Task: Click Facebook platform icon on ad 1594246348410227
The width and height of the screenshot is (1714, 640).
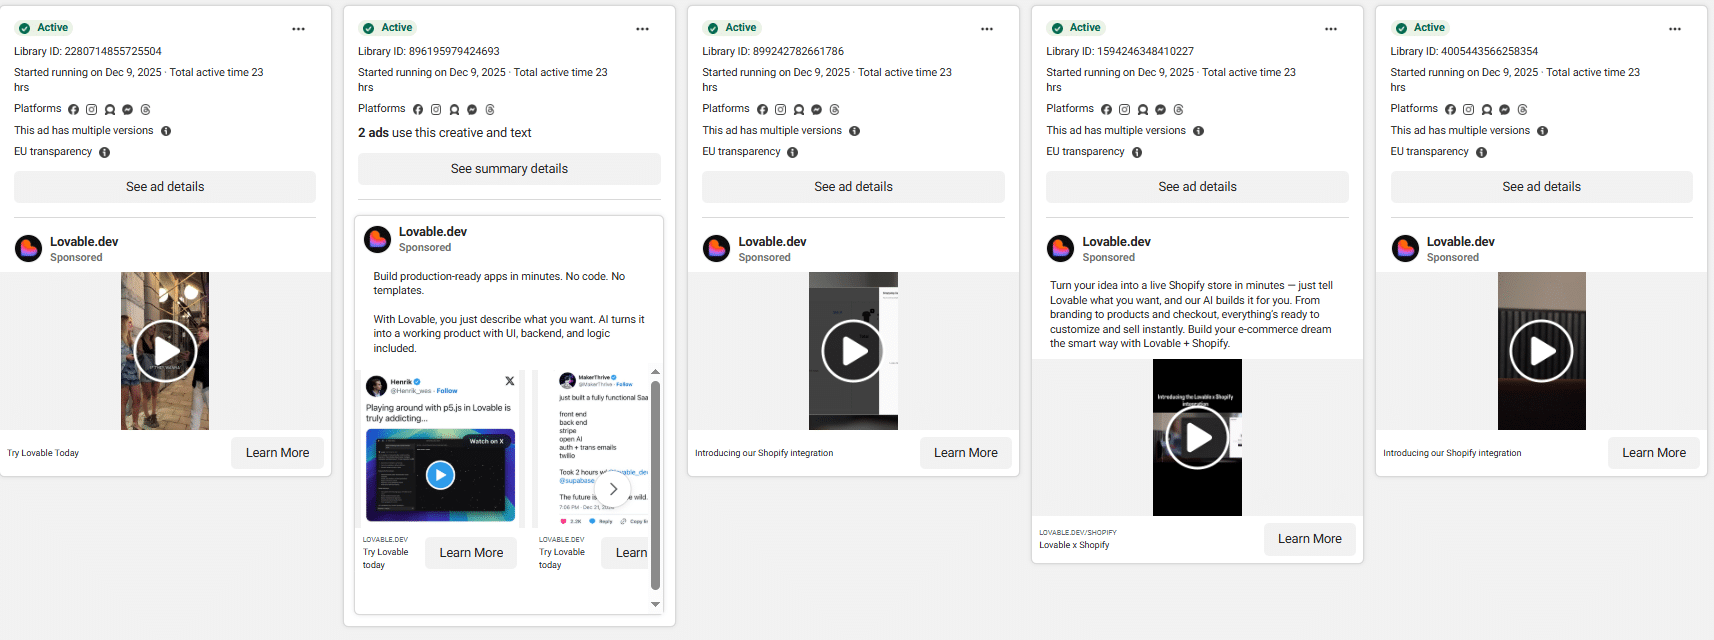Action: (x=1106, y=109)
